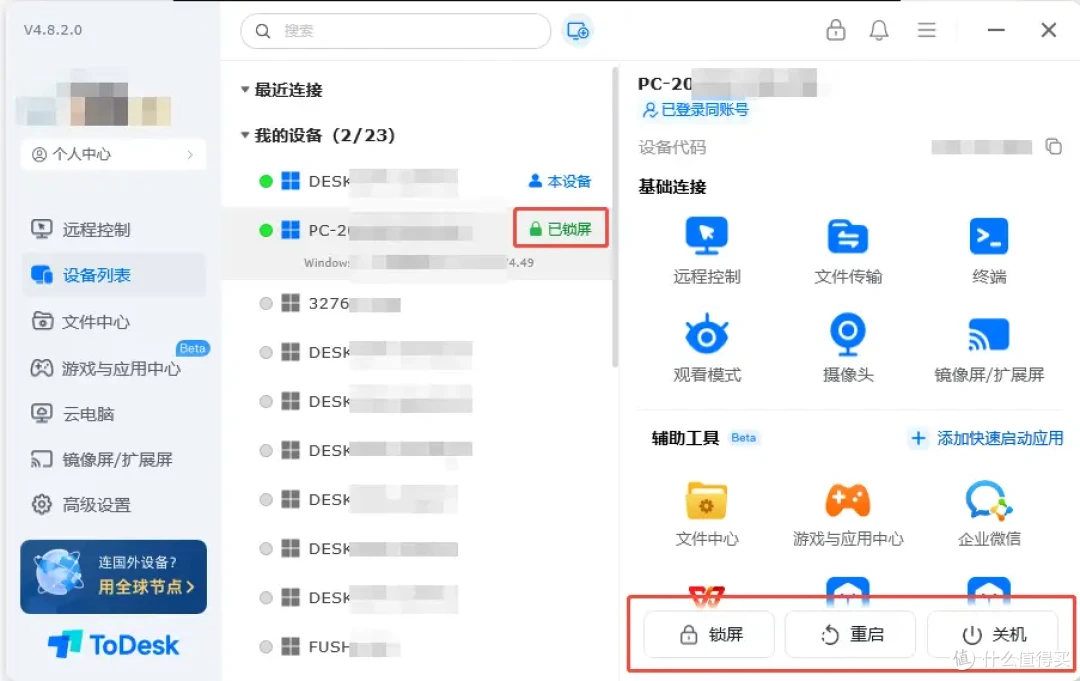1080x681 pixels.
Task: Open 镜像屏/扩展屏 in the sidebar
Action: (114, 459)
